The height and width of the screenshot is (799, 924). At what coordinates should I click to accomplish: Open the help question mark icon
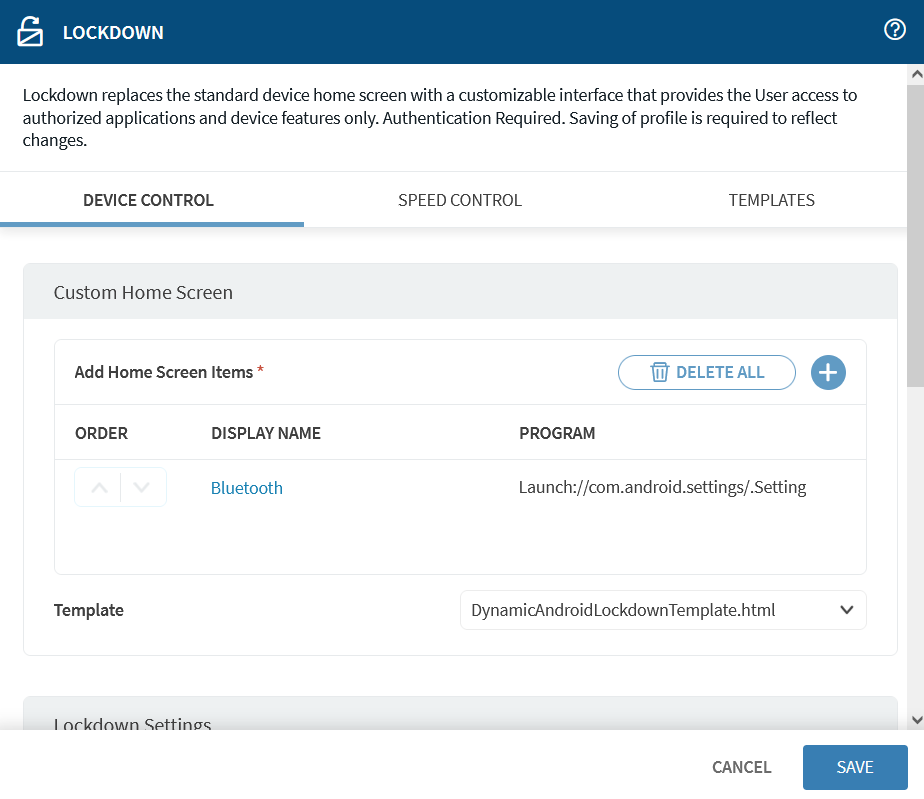(895, 30)
